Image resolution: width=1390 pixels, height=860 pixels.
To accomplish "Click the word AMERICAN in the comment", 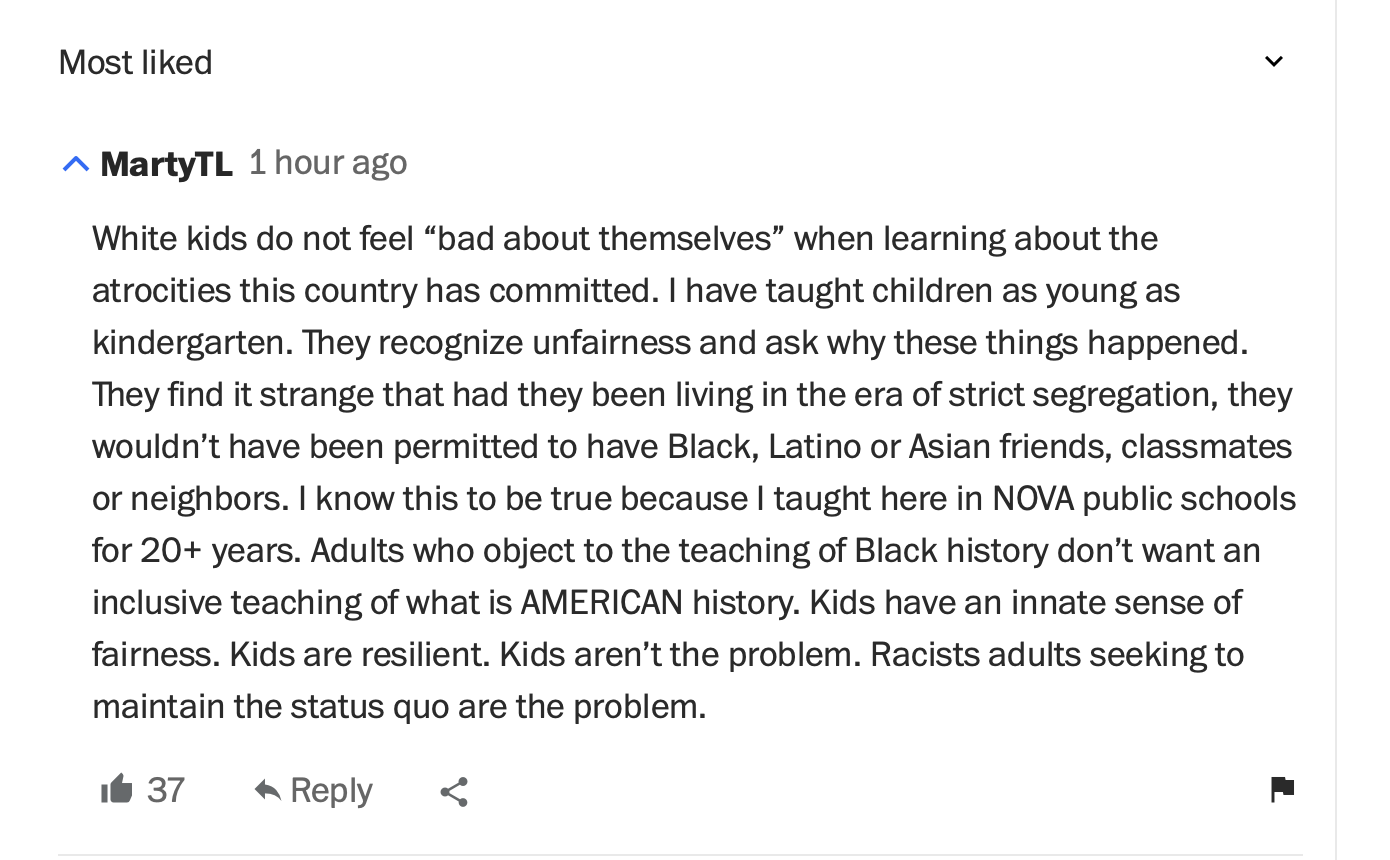I will pos(602,602).
